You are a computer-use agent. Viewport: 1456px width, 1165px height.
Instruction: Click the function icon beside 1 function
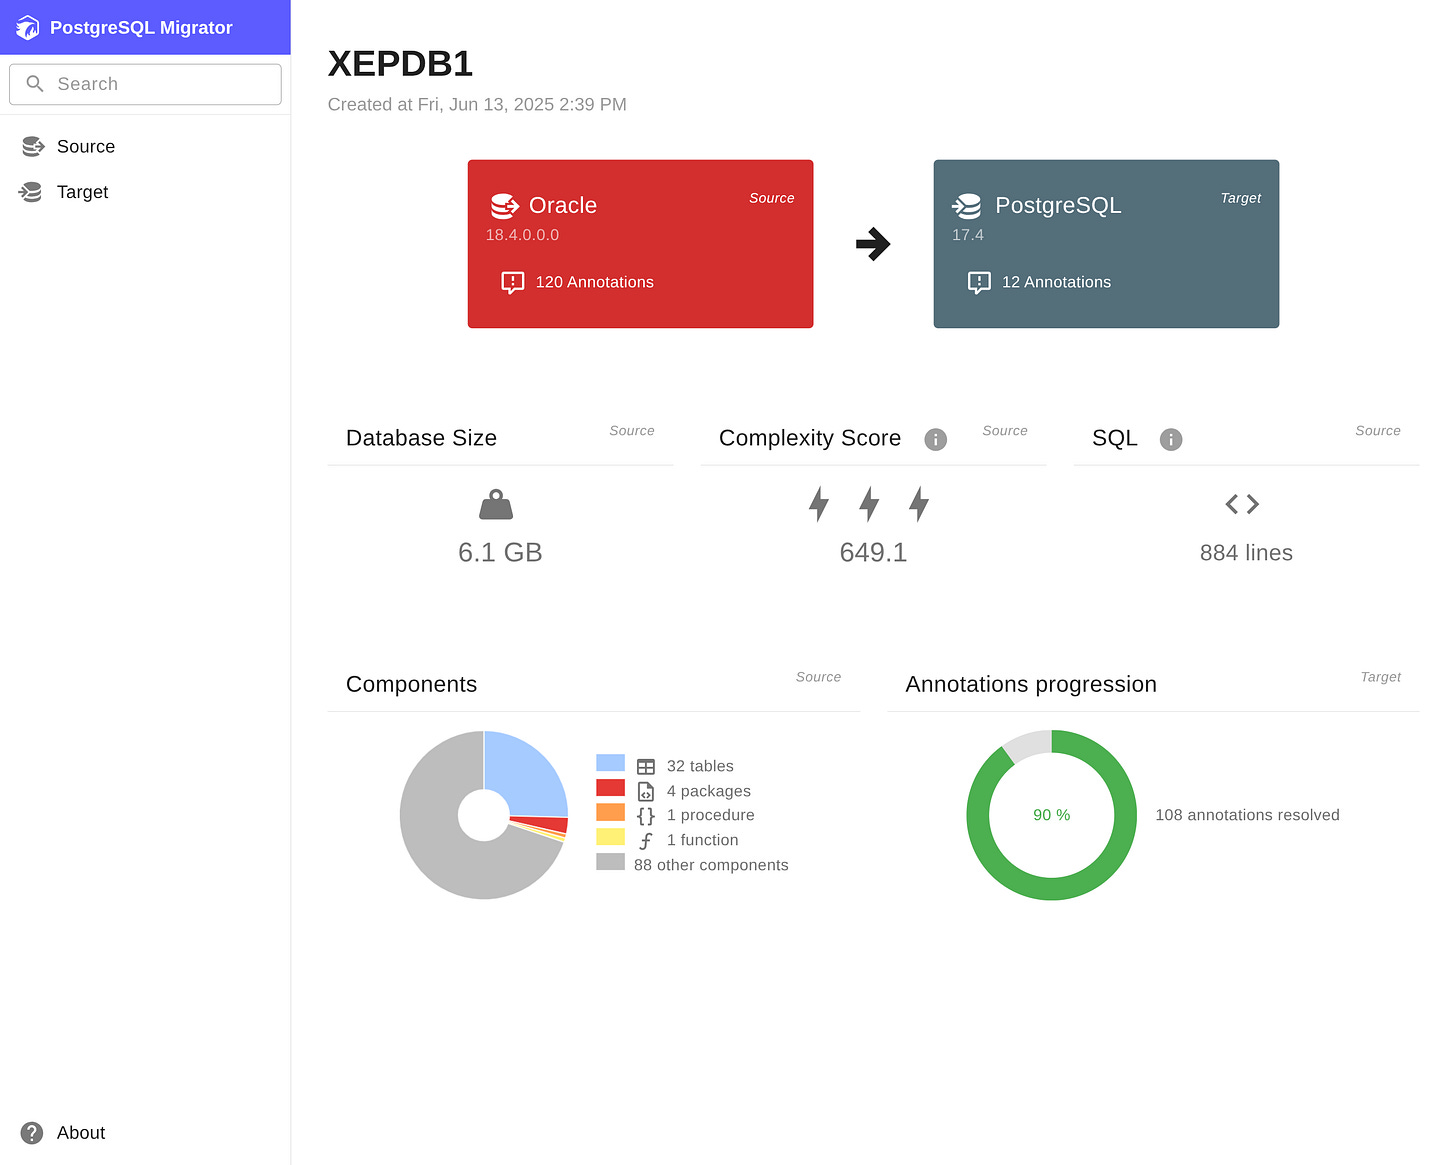click(x=646, y=841)
